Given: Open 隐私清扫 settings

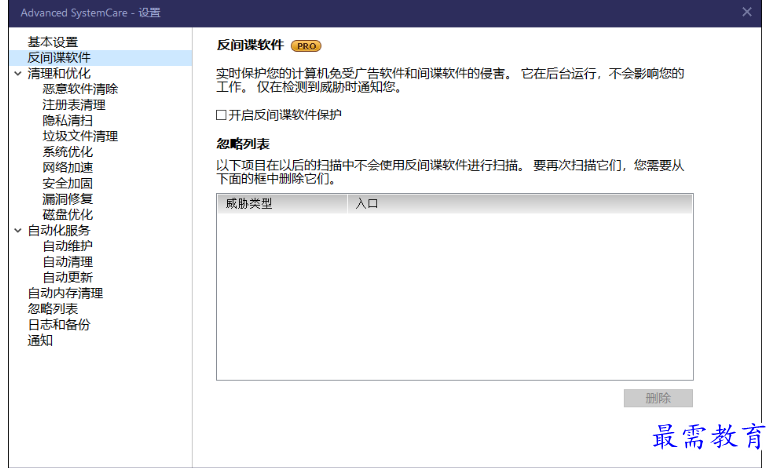Looking at the screenshot, I should point(68,120).
